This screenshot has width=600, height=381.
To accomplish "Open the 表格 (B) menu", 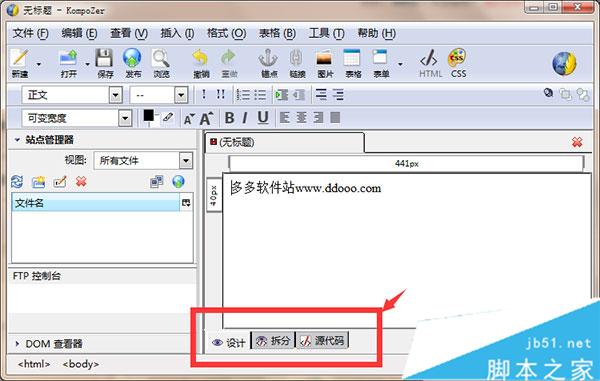I will (x=277, y=34).
